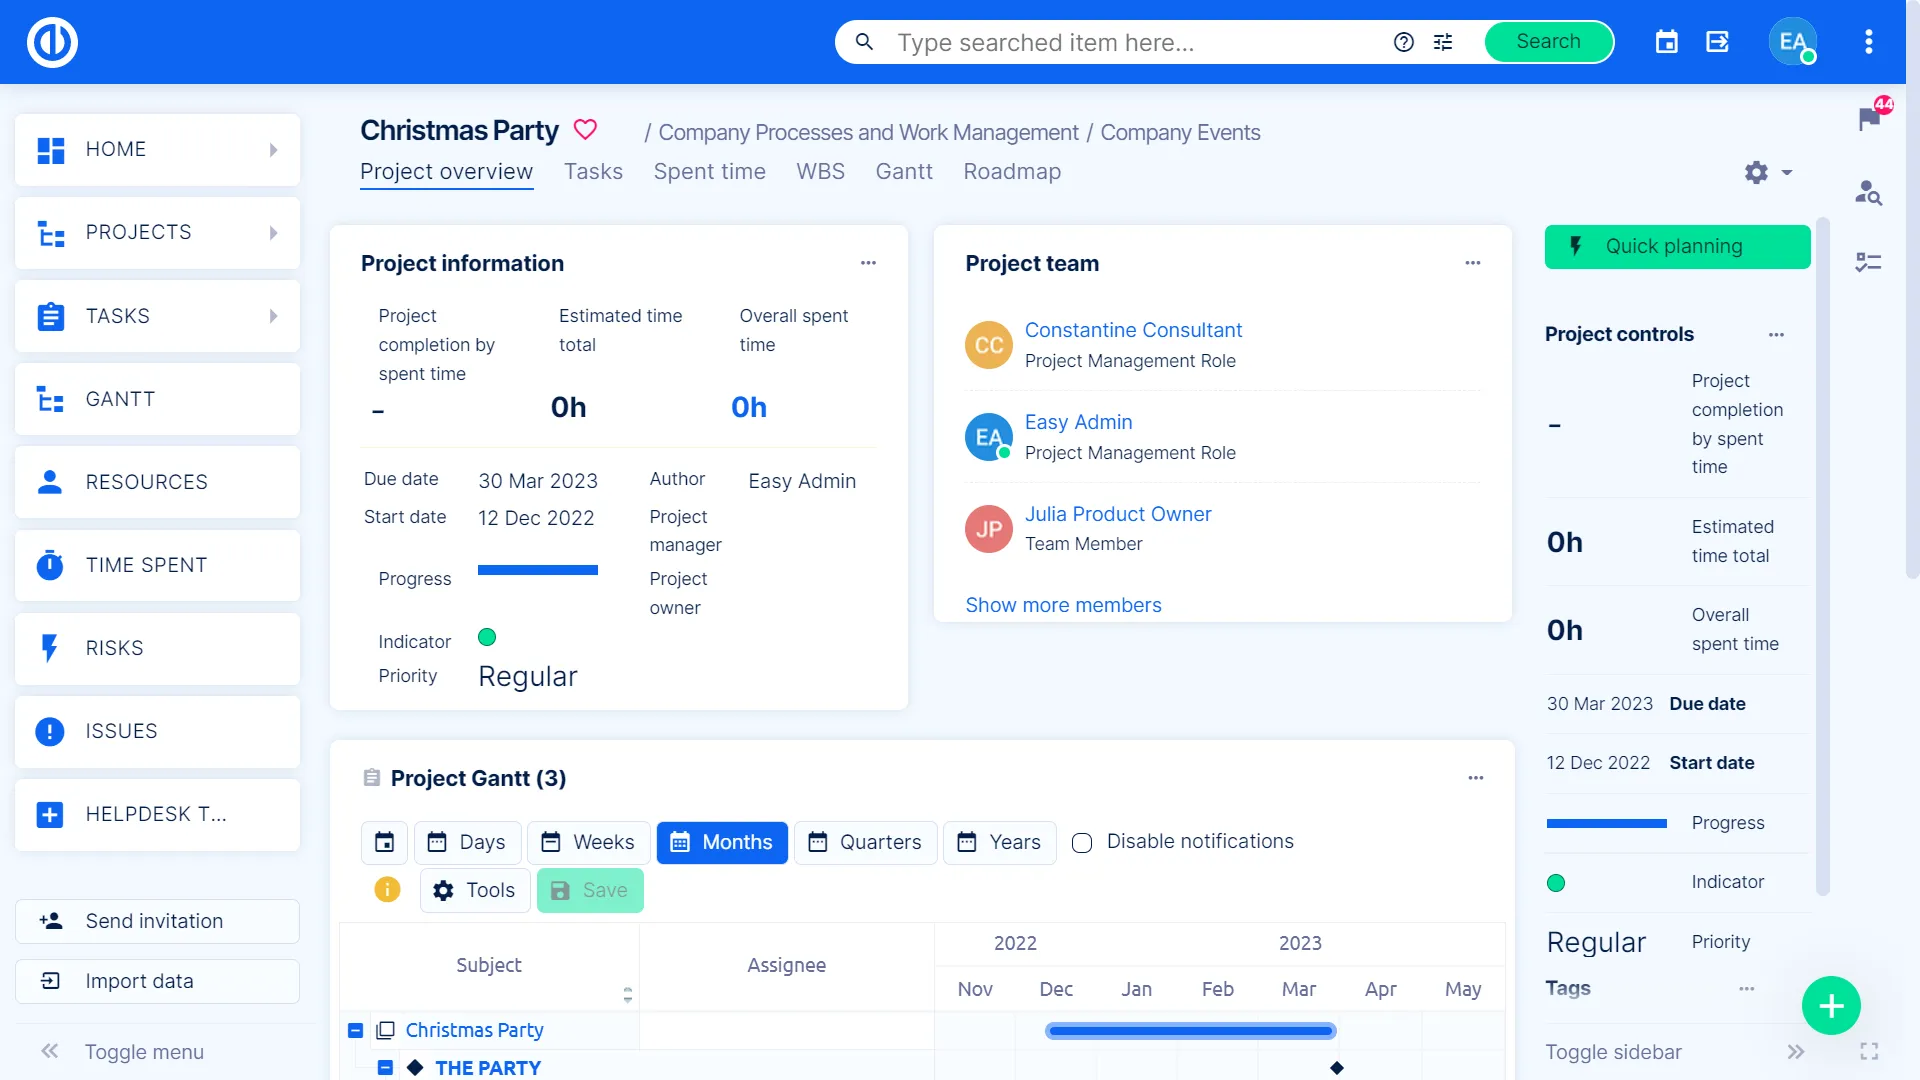Click Show more members link
1920x1080 pixels.
(x=1063, y=605)
